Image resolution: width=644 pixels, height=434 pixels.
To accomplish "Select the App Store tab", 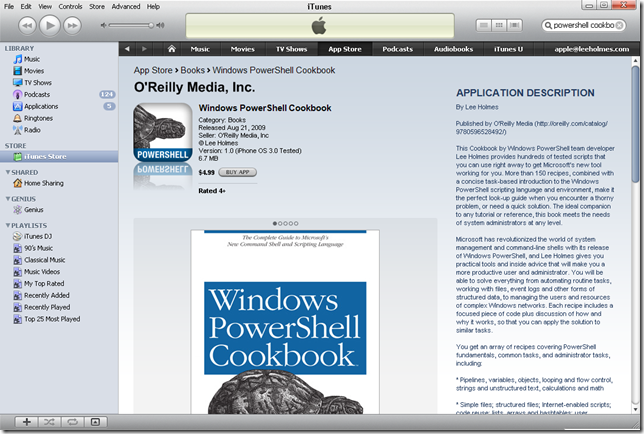I will point(345,49).
